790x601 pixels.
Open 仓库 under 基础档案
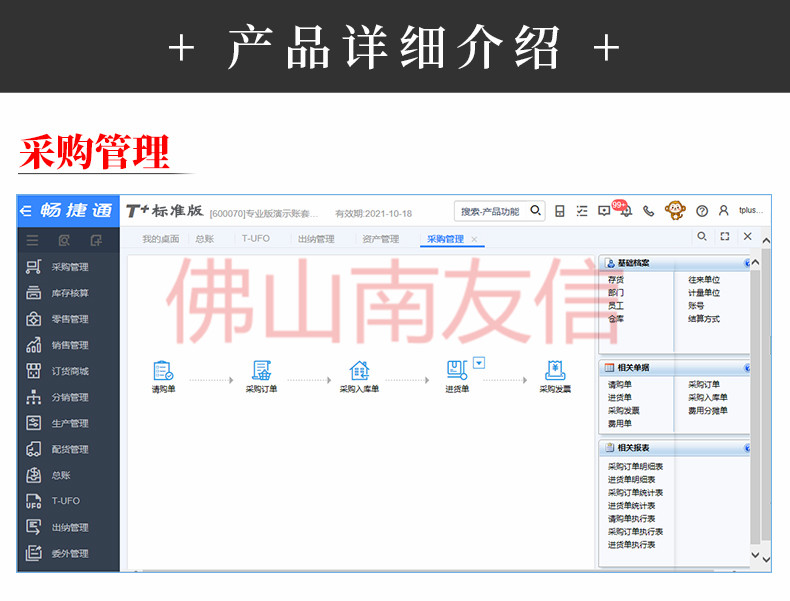point(616,319)
